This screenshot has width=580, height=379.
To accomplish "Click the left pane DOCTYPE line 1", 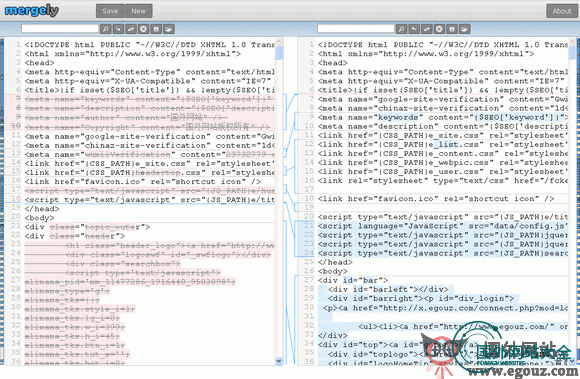I will 149,45.
